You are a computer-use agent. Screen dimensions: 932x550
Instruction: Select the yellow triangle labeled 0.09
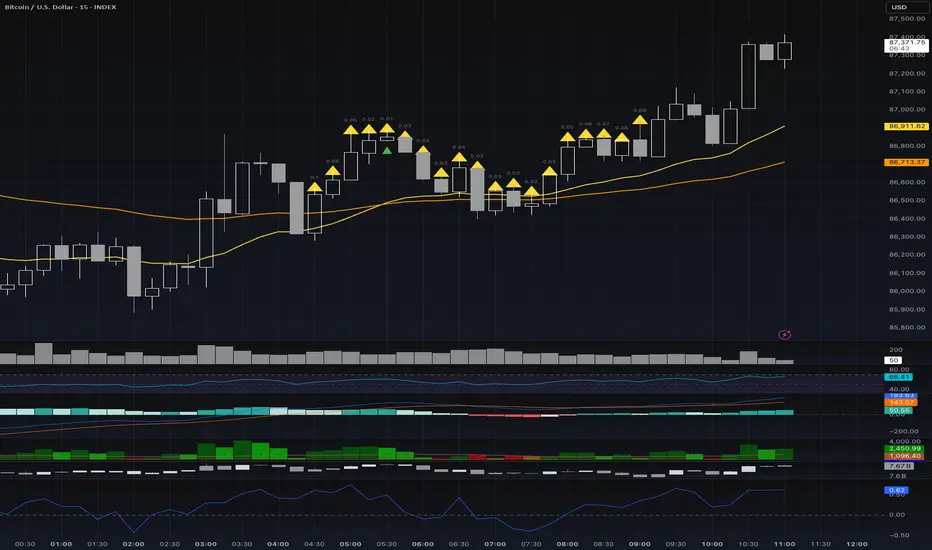640,120
